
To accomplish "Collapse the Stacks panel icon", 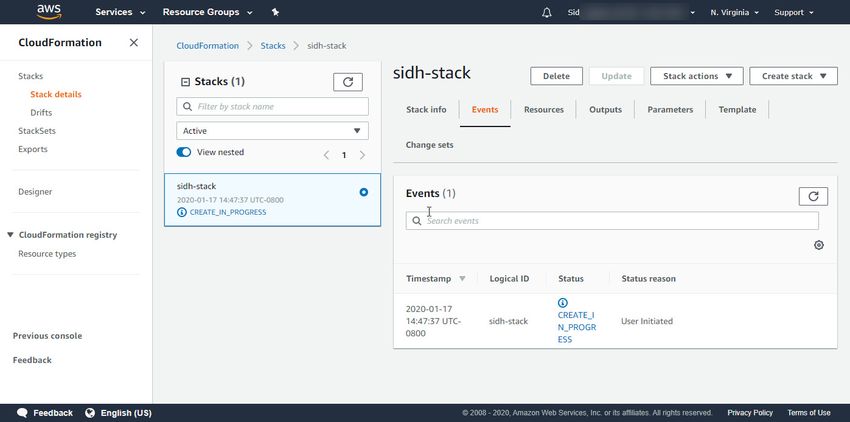I will coord(185,82).
